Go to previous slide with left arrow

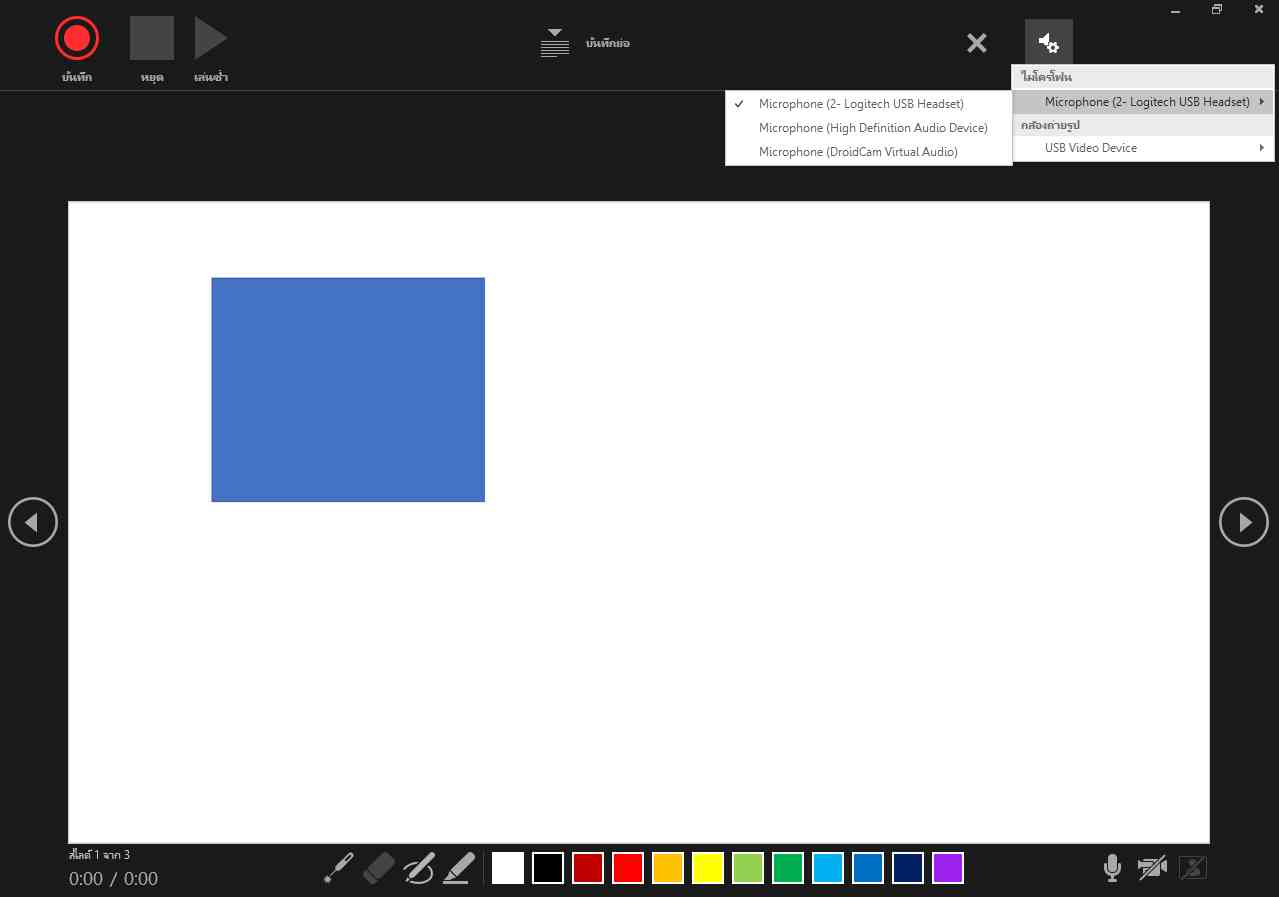(x=33, y=522)
